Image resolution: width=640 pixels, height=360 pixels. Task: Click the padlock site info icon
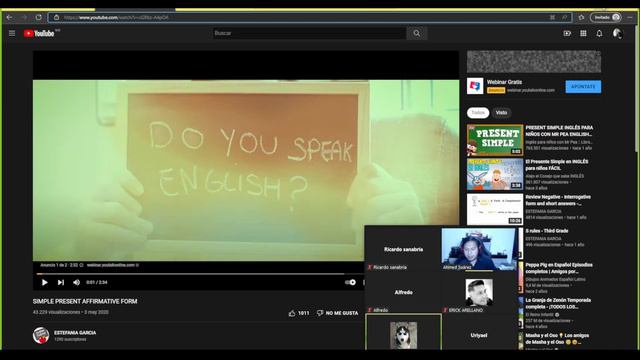[x=56, y=18]
